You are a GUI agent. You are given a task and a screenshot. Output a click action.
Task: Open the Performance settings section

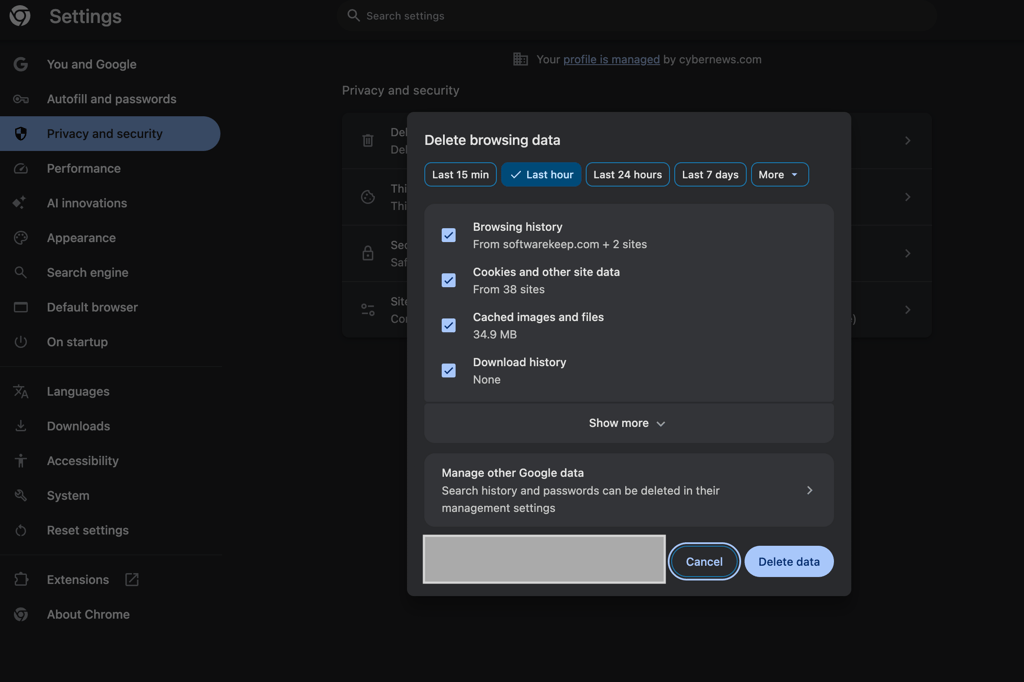110,169
